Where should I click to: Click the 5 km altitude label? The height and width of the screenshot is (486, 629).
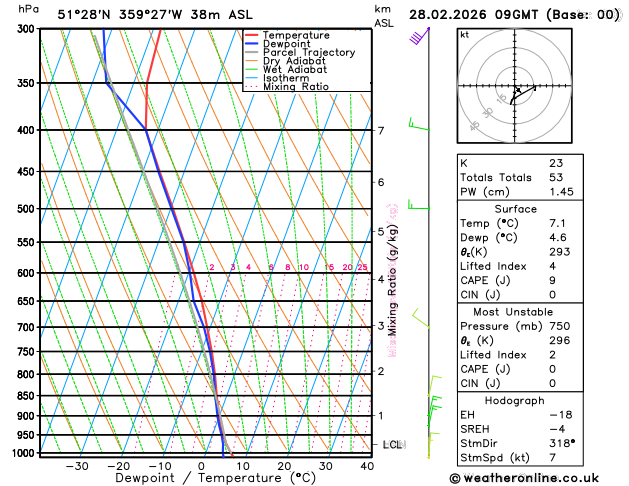tap(381, 231)
